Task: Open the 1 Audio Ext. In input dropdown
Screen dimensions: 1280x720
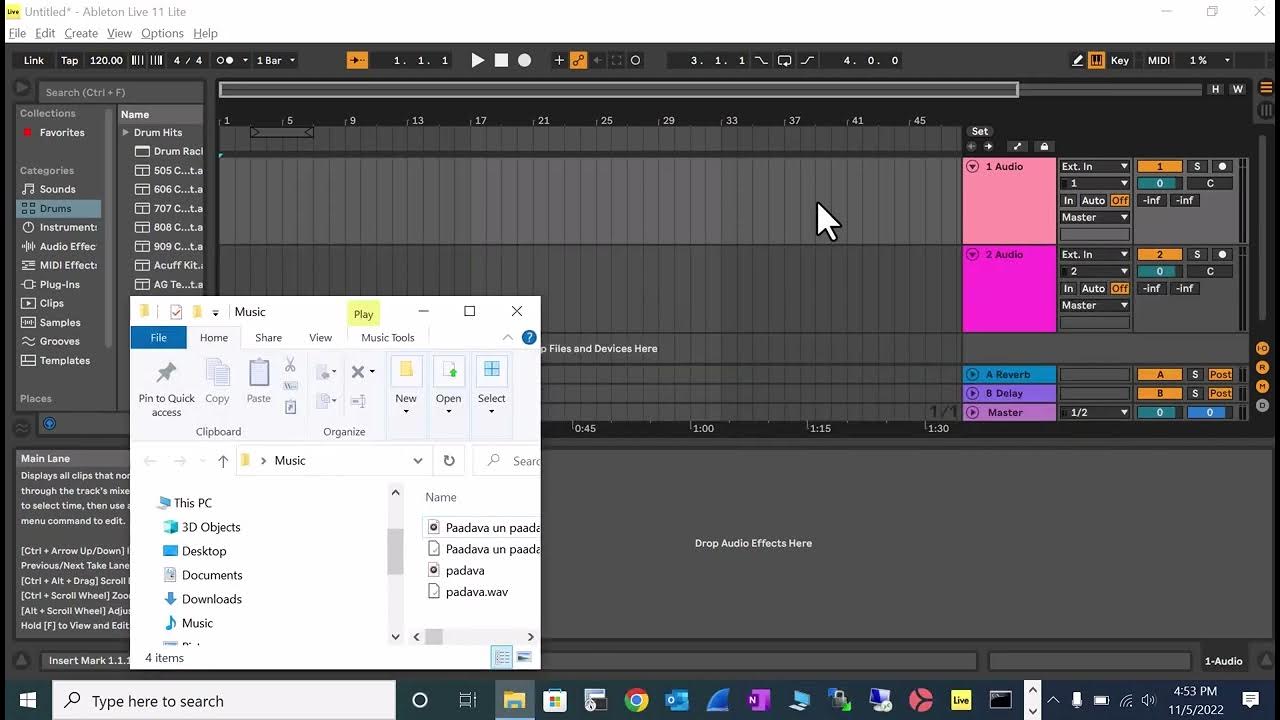Action: [x=1095, y=167]
